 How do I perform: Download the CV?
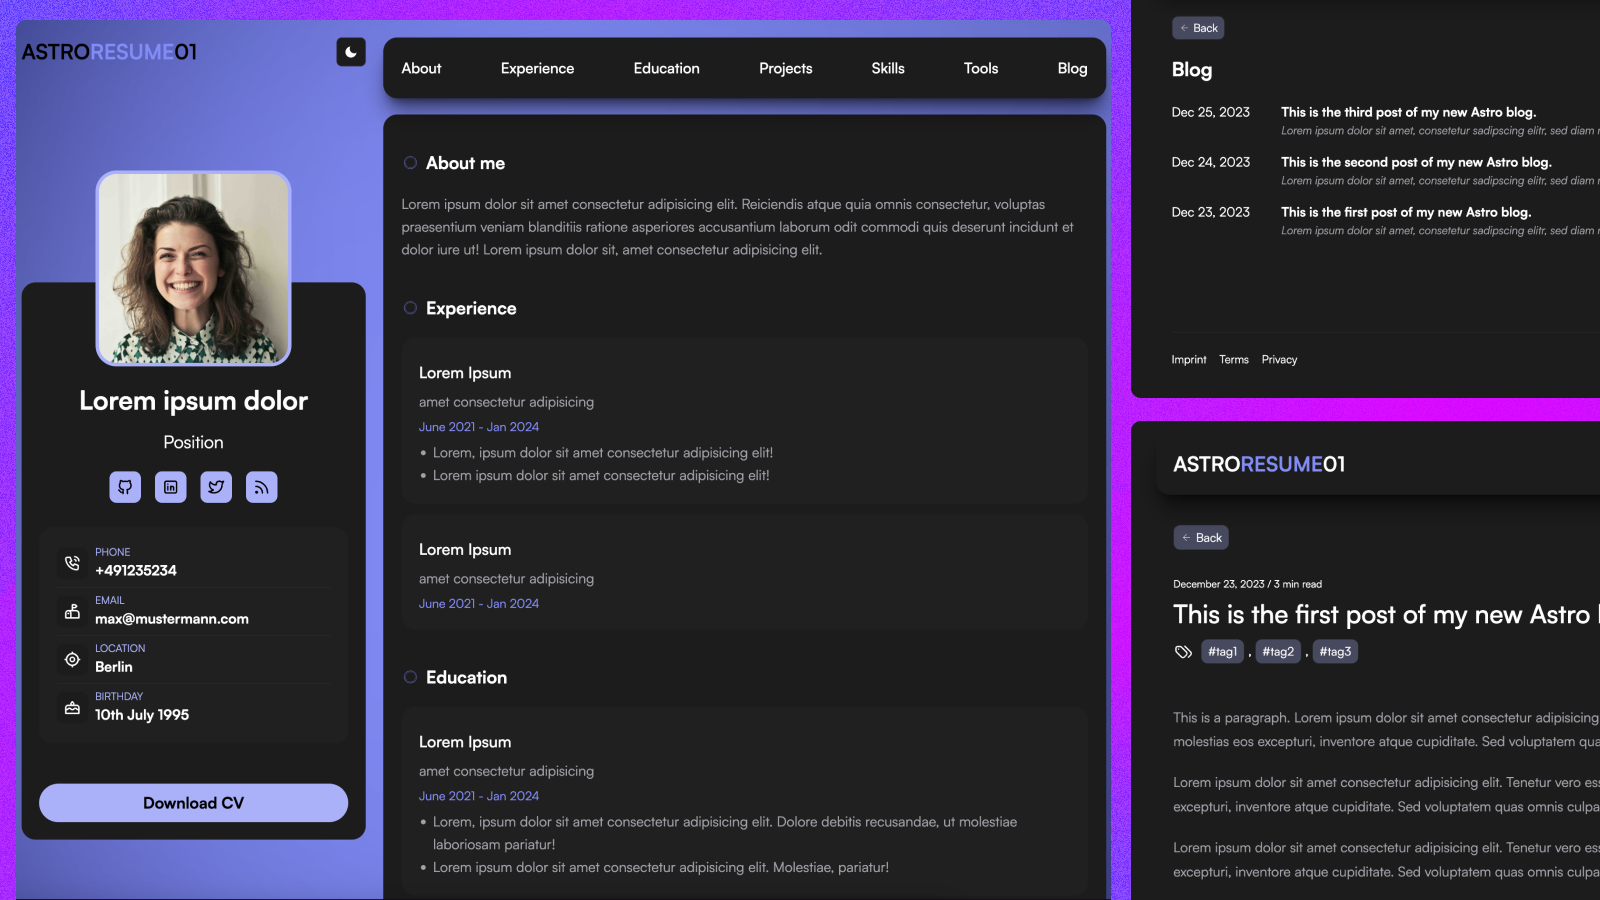pyautogui.click(x=193, y=803)
